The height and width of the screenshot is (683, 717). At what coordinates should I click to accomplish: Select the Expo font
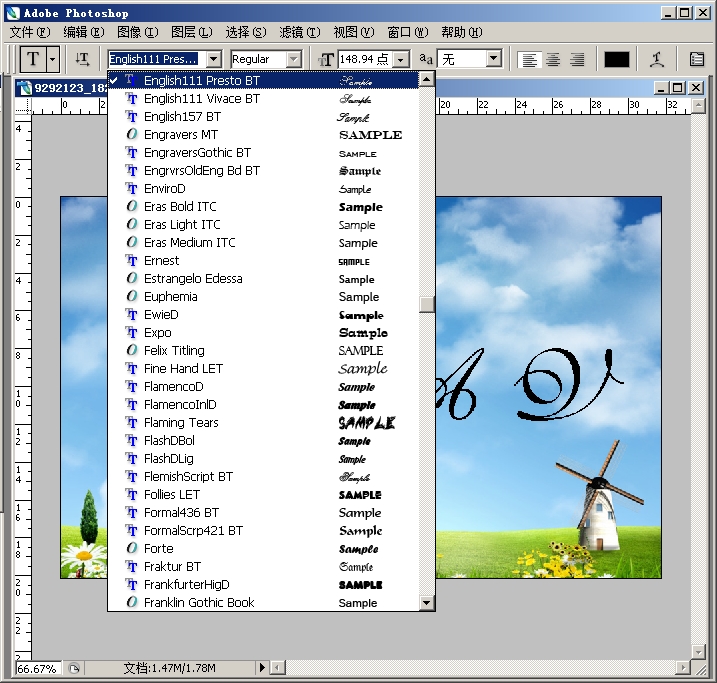tap(263, 333)
